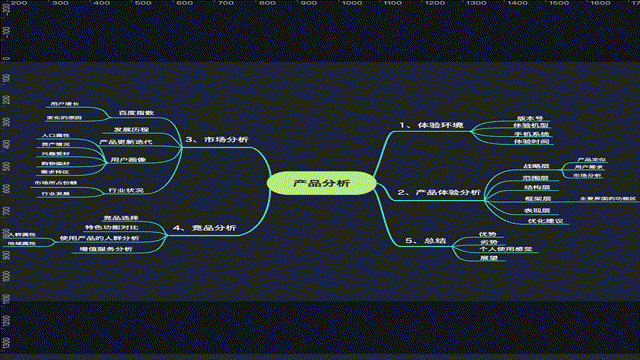640x360 pixels.
Task: Click the 表现层 node
Action: tap(537, 211)
